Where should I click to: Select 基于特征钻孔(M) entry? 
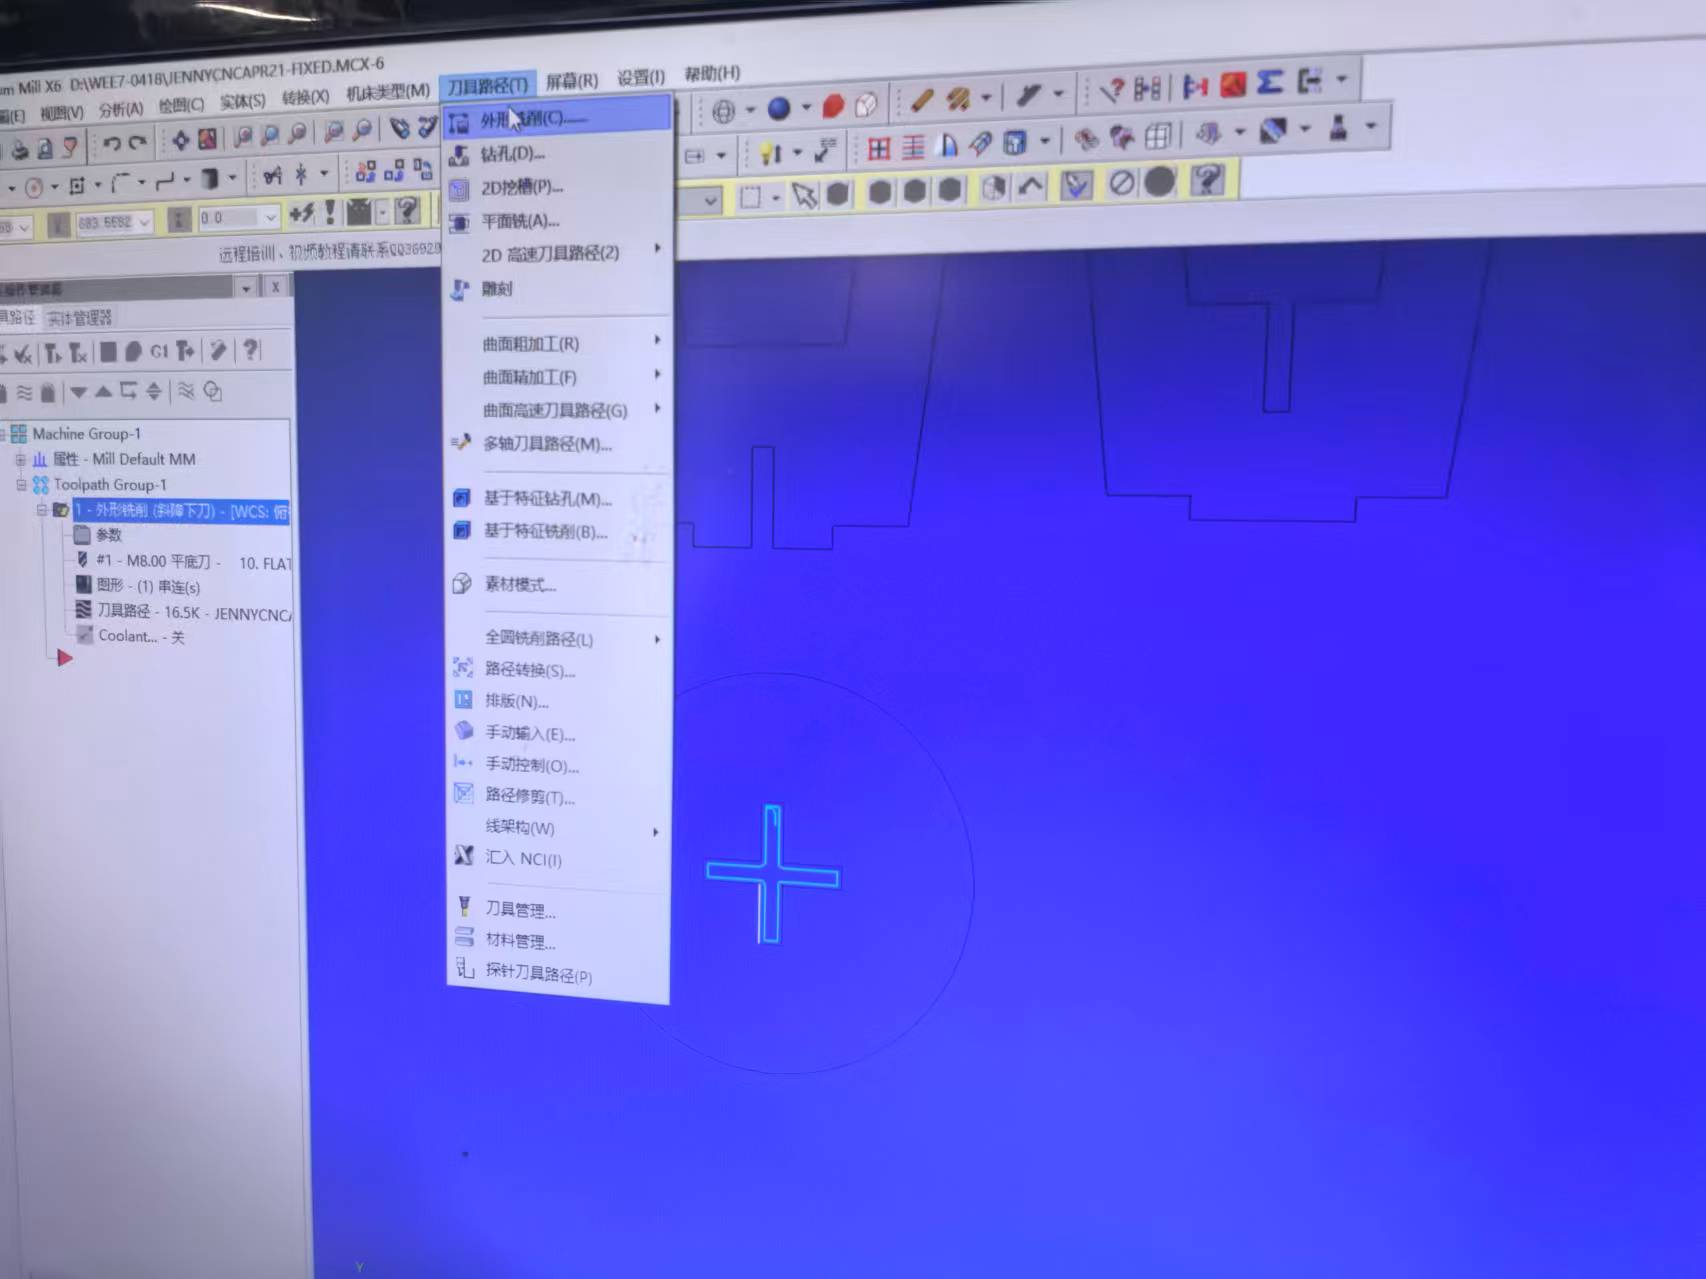coord(557,498)
